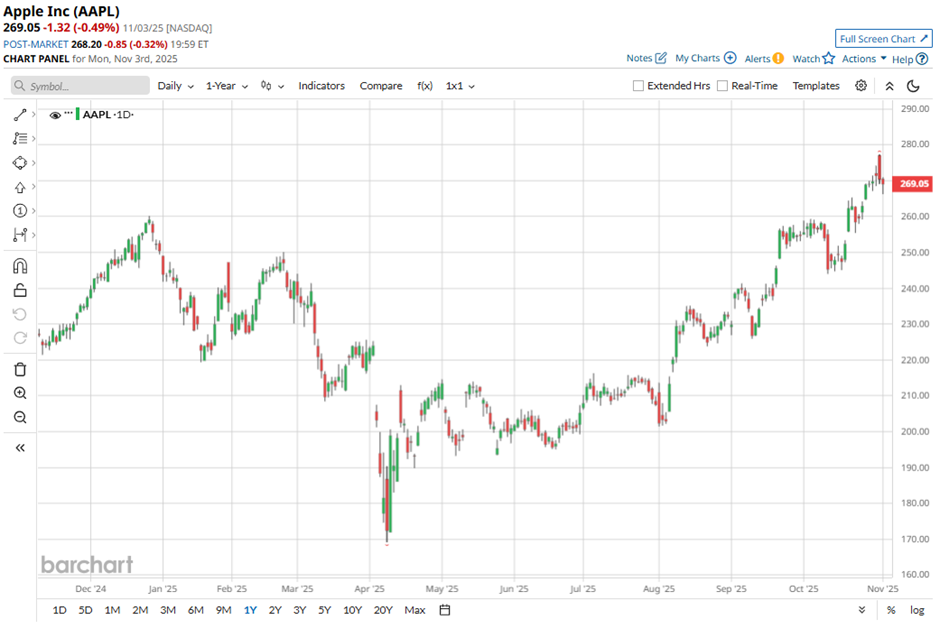Enable the Real-Time checkbox

pos(722,86)
